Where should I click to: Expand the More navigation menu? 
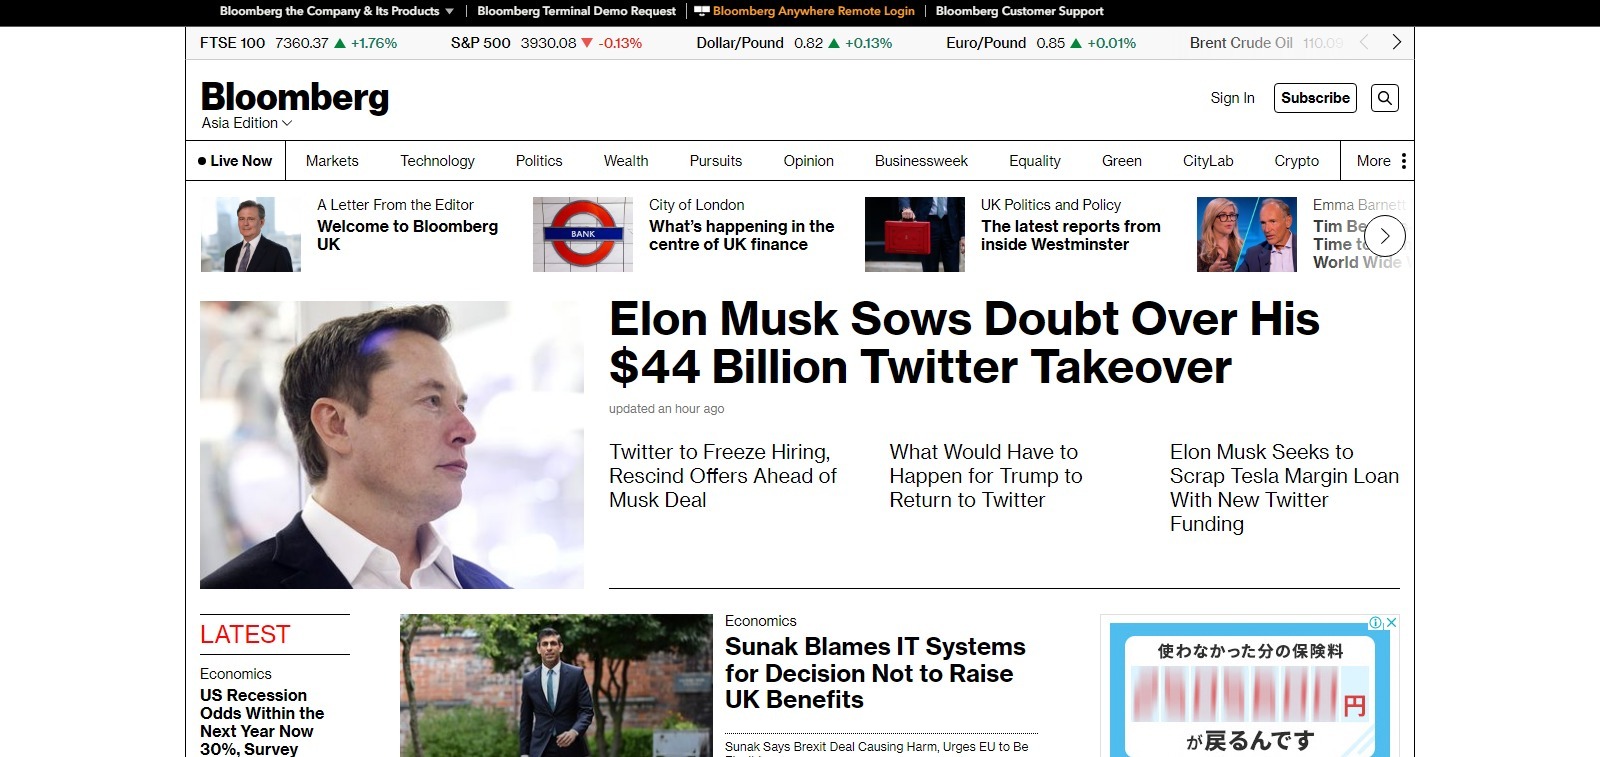pos(1375,160)
